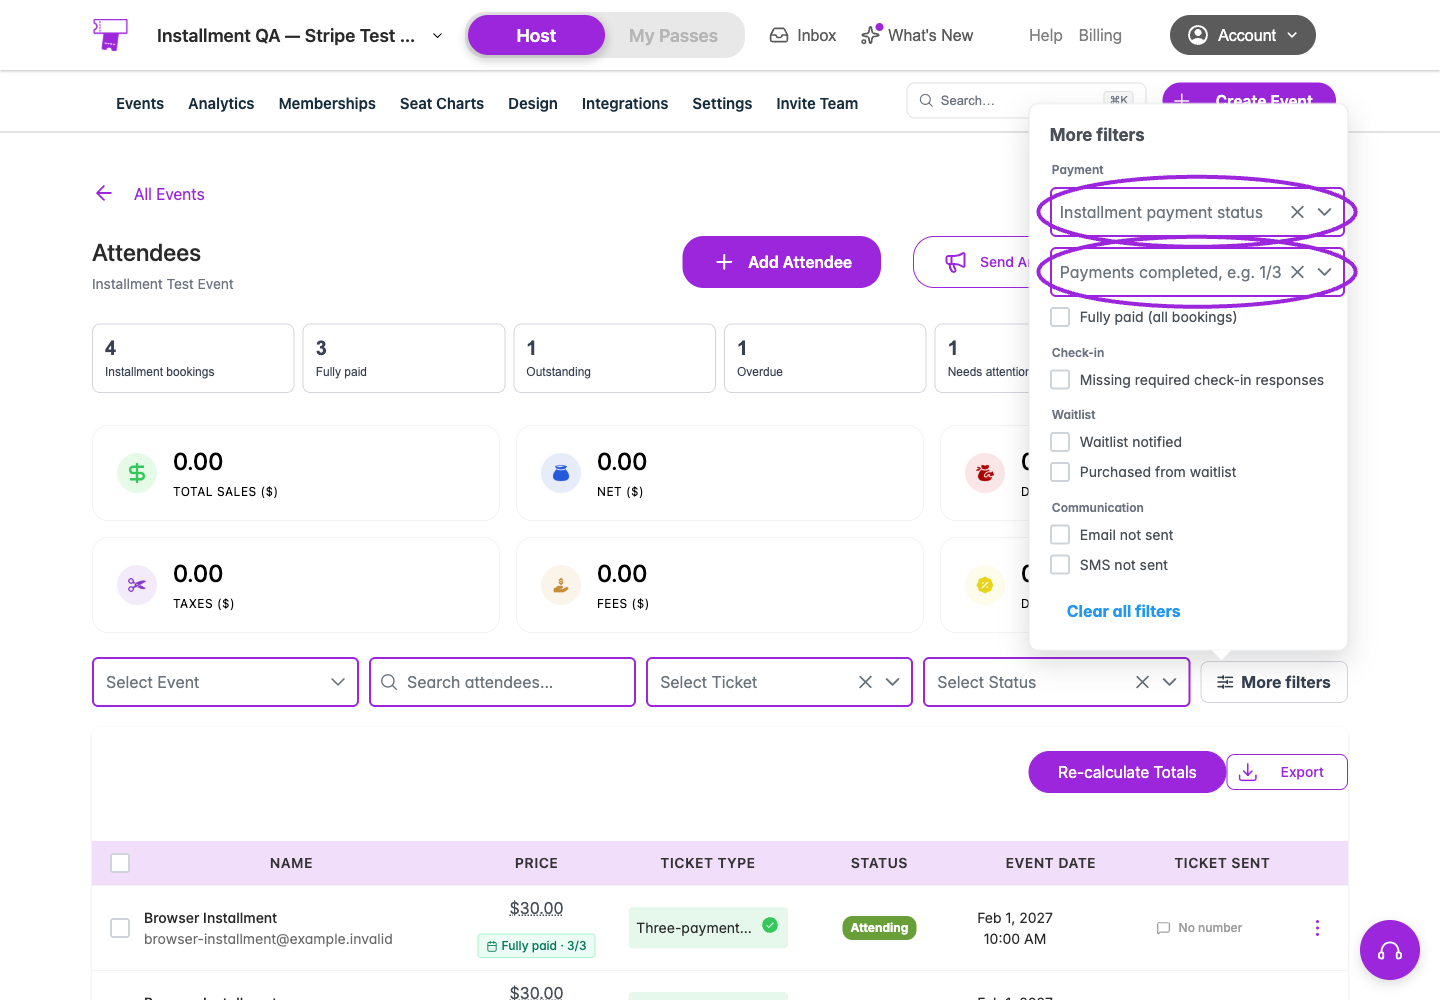
Task: Click the red piggy bank icon
Action: tap(985, 473)
